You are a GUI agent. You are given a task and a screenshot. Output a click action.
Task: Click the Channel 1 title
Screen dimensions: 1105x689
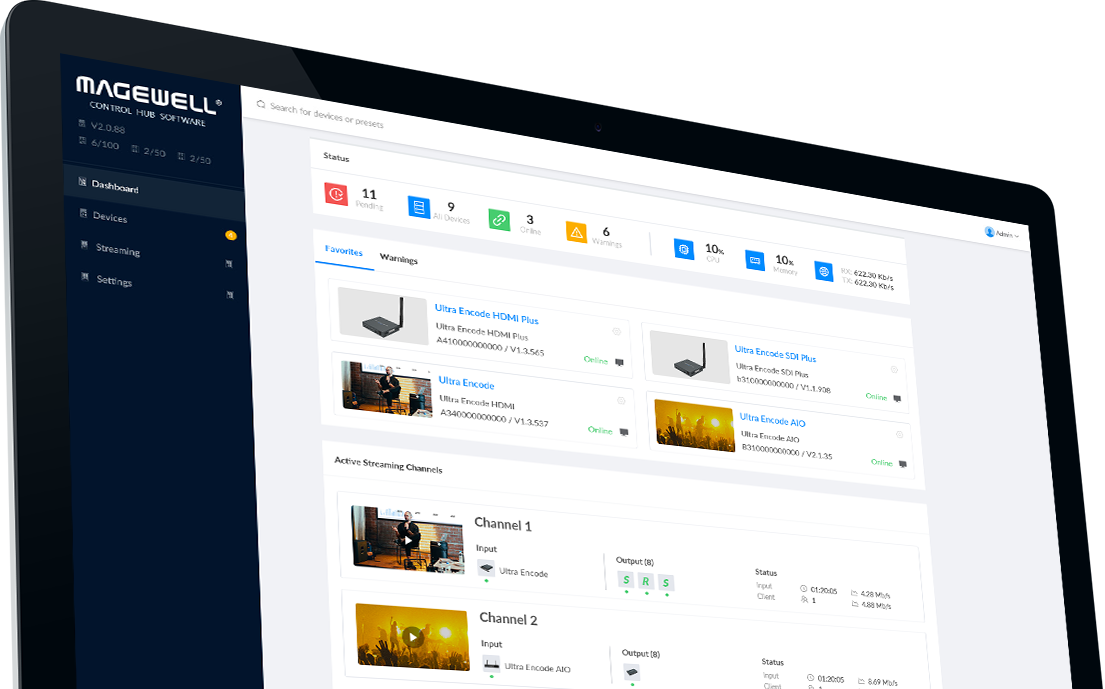503,524
